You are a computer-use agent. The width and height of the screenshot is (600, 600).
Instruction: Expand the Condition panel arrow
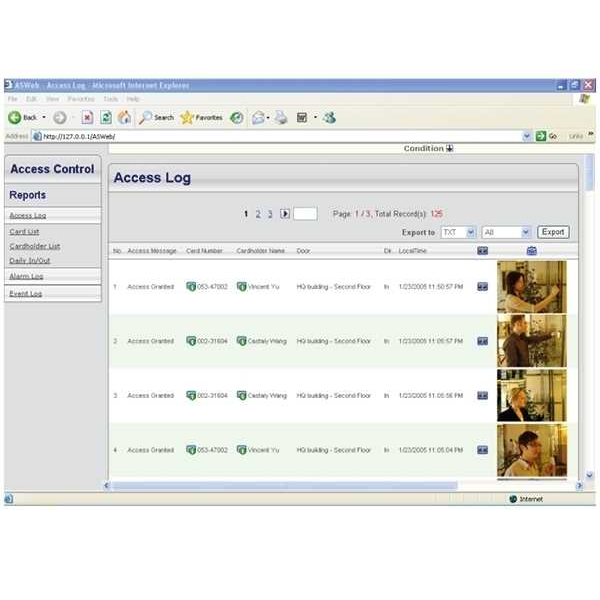point(449,149)
